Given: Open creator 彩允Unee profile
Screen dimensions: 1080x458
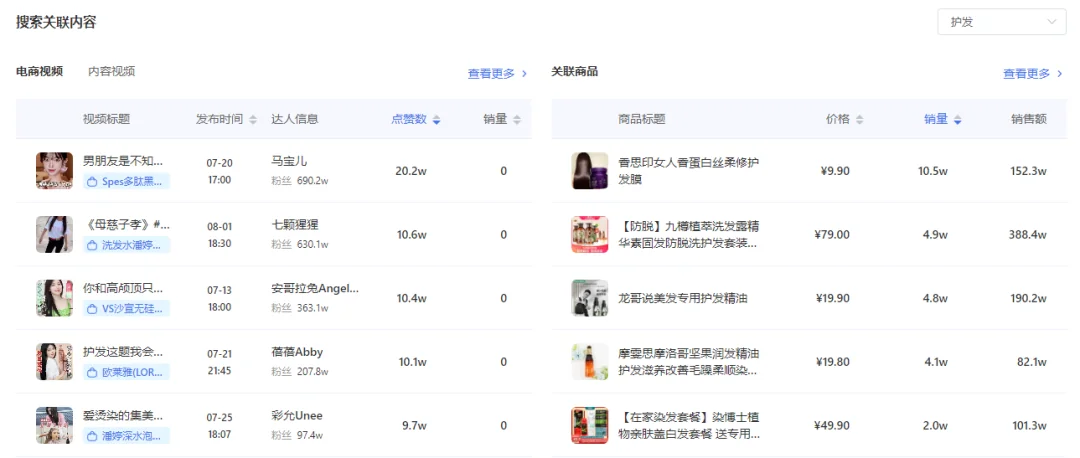Looking at the screenshot, I should point(297,415).
